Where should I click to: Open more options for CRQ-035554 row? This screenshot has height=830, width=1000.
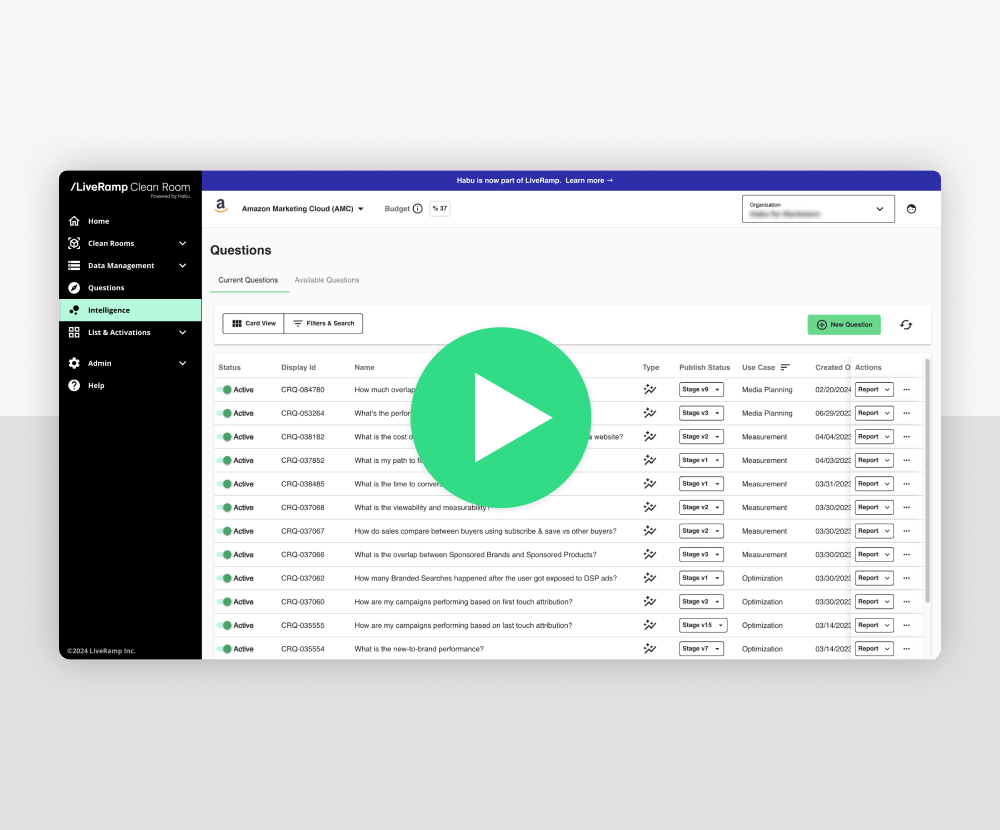pos(907,649)
